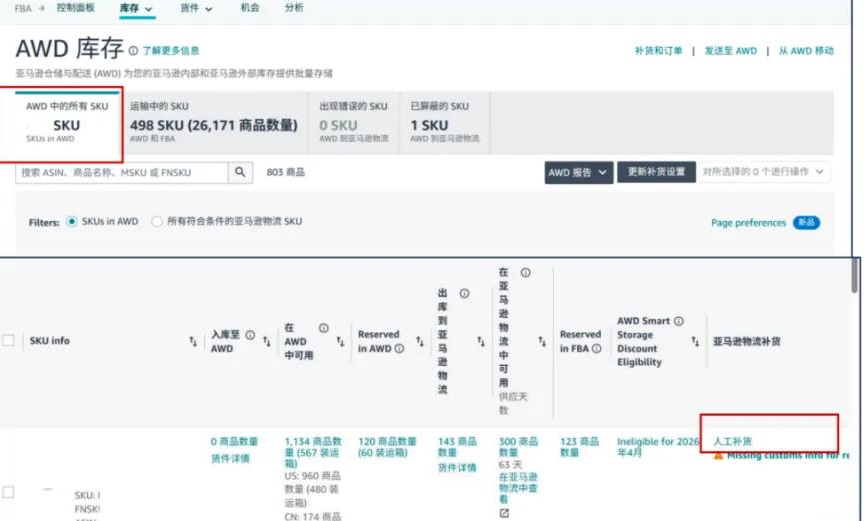Click external link icon under 在亚马逊物流中查看
Image resolution: width=868 pixels, height=521 pixels.
504,513
